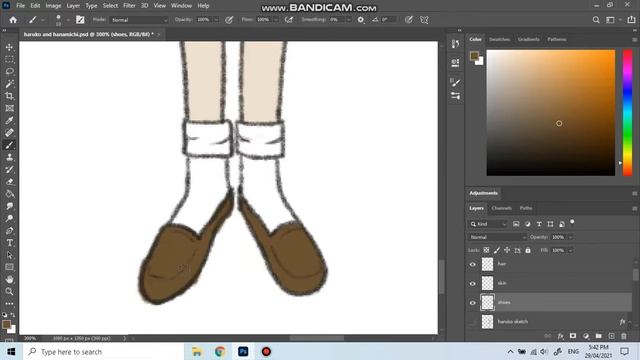
Task: Select the shoes layer thumbnail
Action: click(487, 302)
